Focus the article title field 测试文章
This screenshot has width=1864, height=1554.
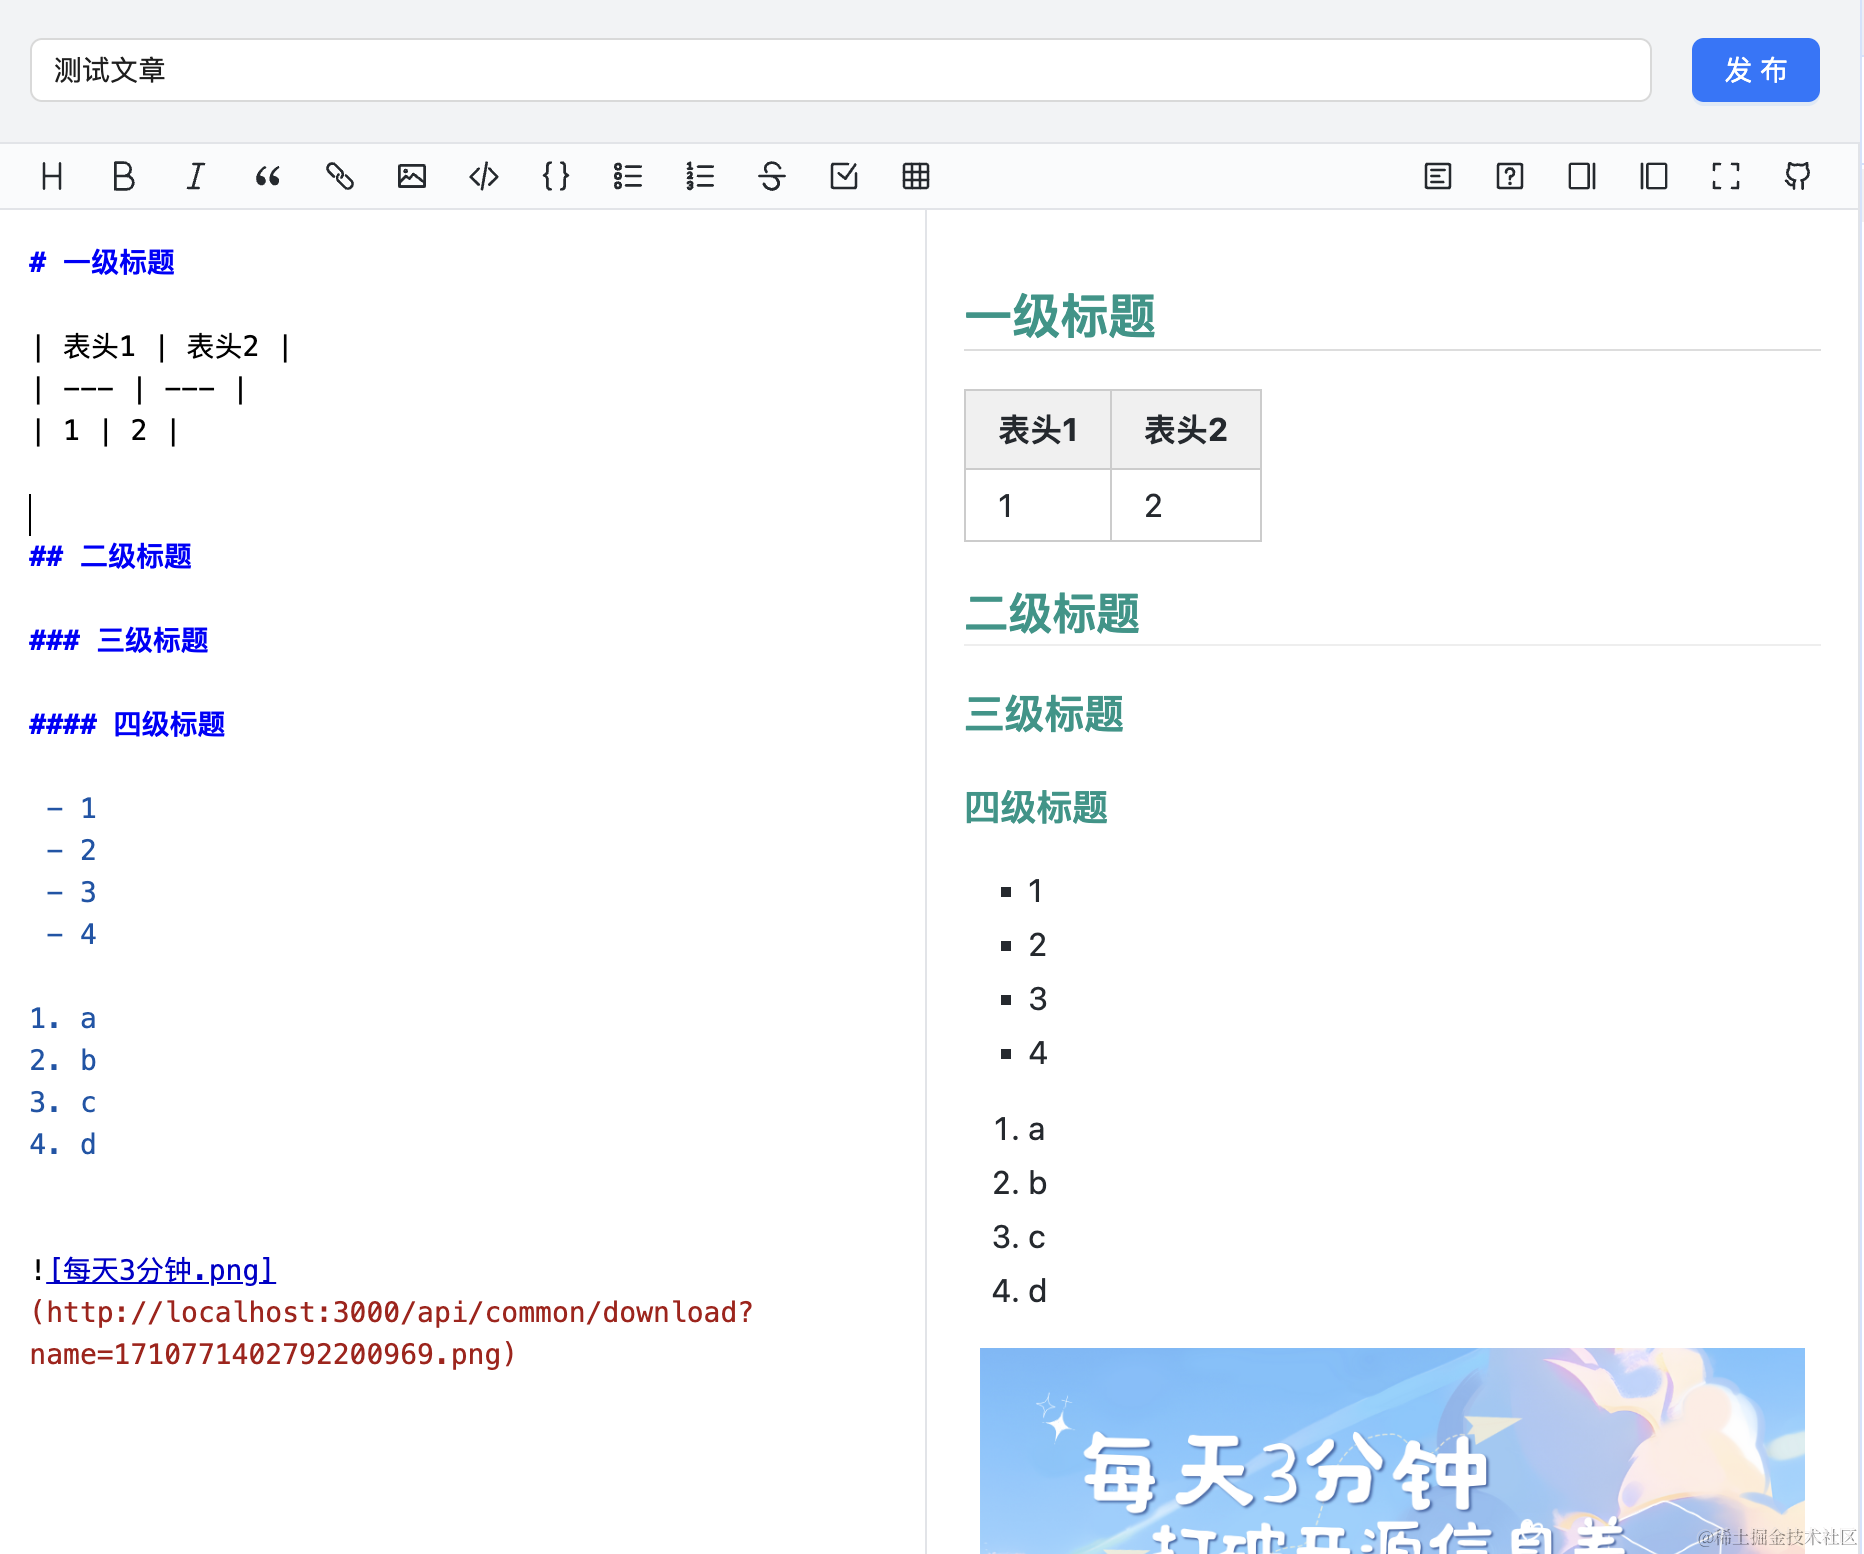pos(840,70)
